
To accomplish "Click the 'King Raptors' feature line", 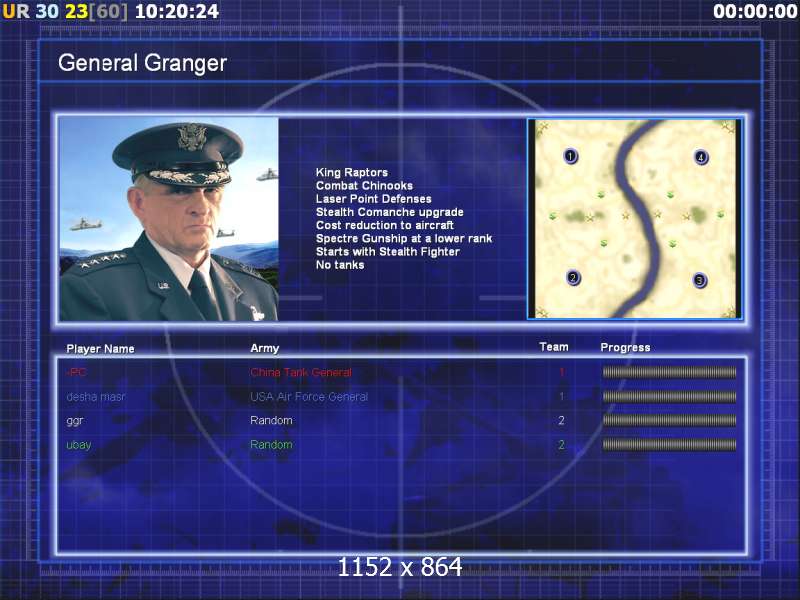I will (352, 172).
